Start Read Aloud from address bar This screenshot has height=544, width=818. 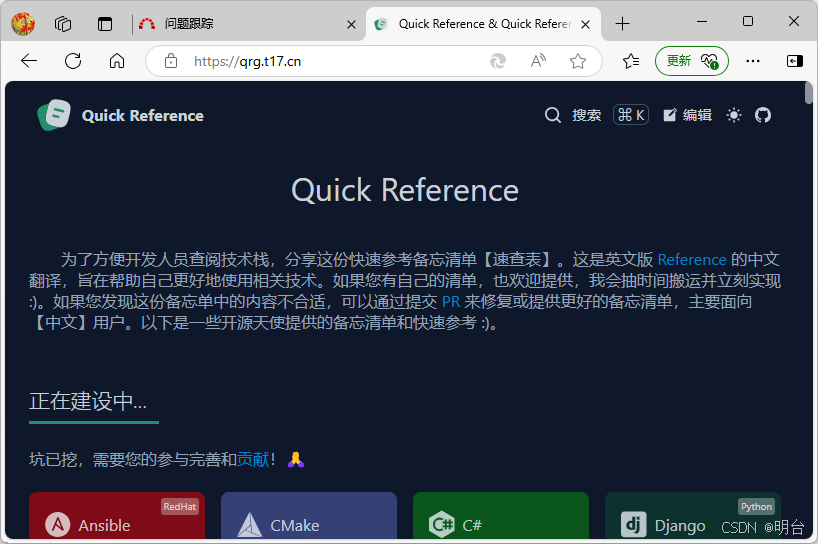538,61
